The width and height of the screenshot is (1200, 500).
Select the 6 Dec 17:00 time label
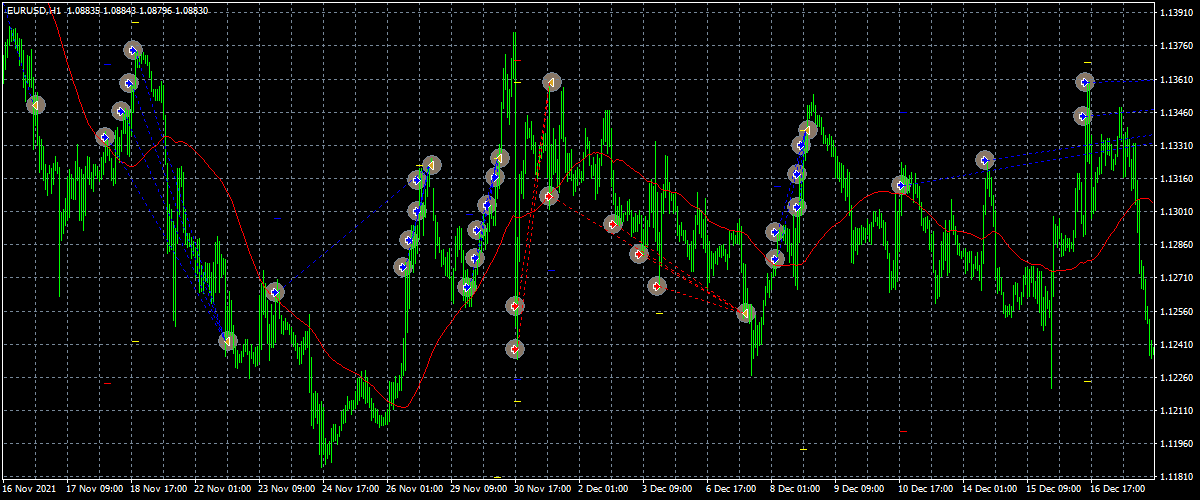(x=732, y=490)
